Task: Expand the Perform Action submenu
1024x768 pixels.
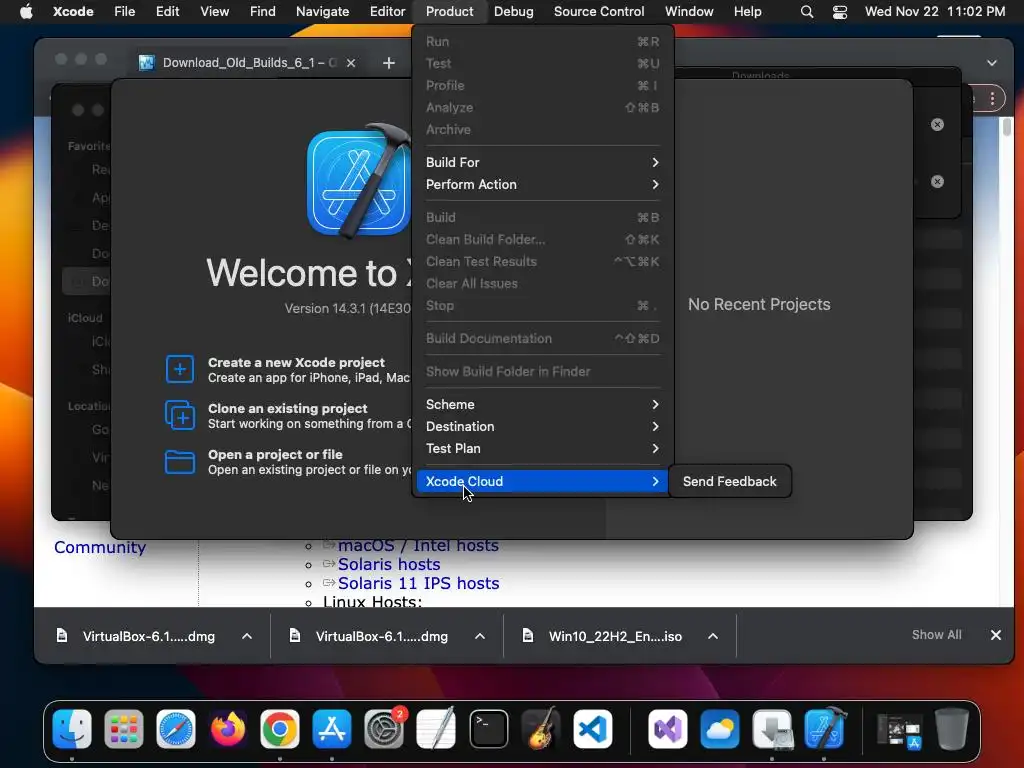Action: (542, 184)
